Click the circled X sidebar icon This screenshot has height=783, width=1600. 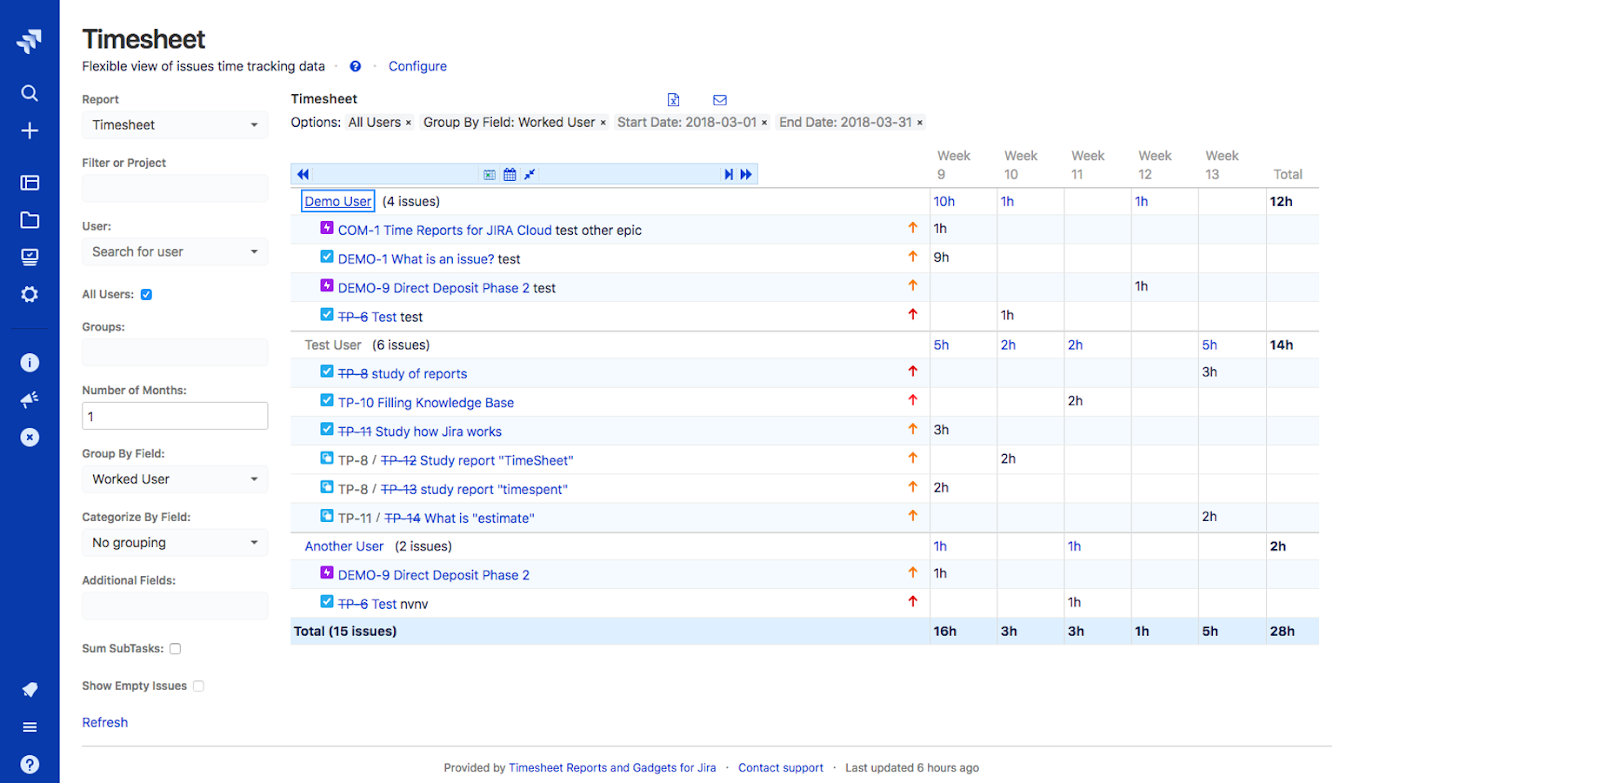30,437
